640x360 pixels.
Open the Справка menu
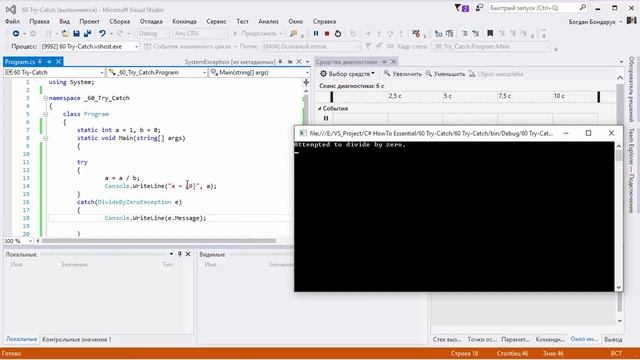324,21
